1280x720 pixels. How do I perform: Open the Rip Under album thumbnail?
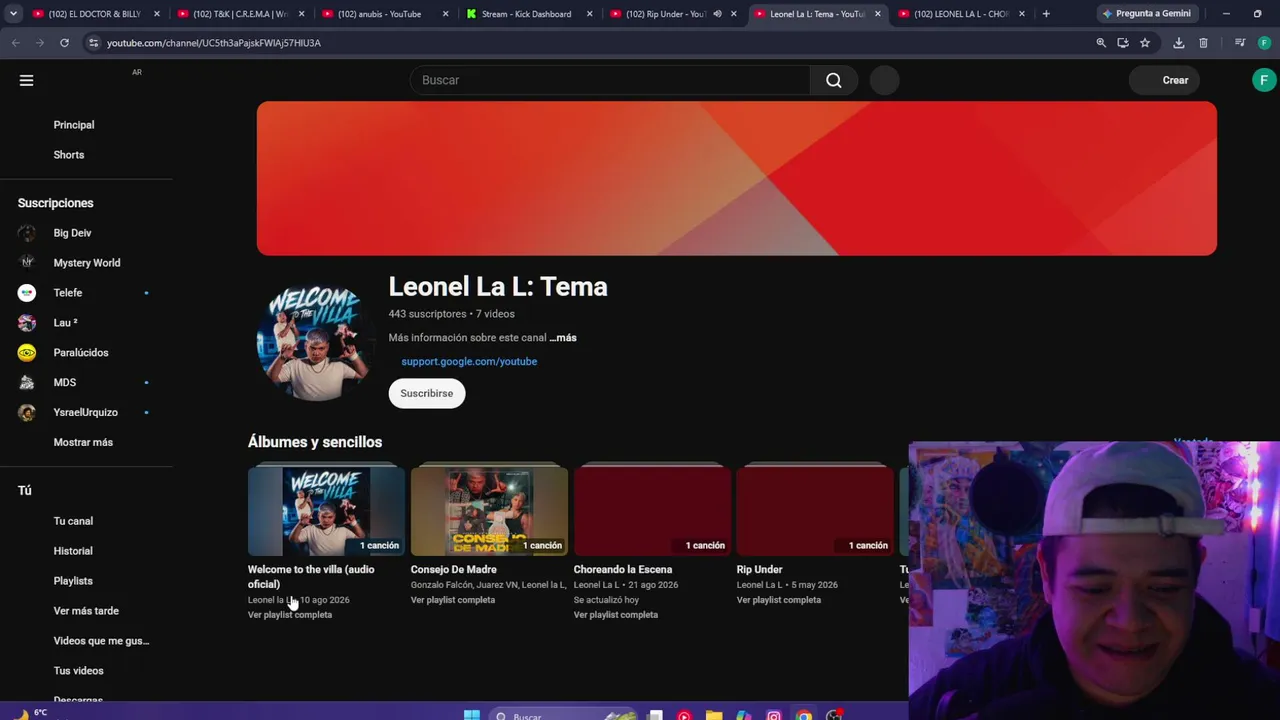point(815,511)
